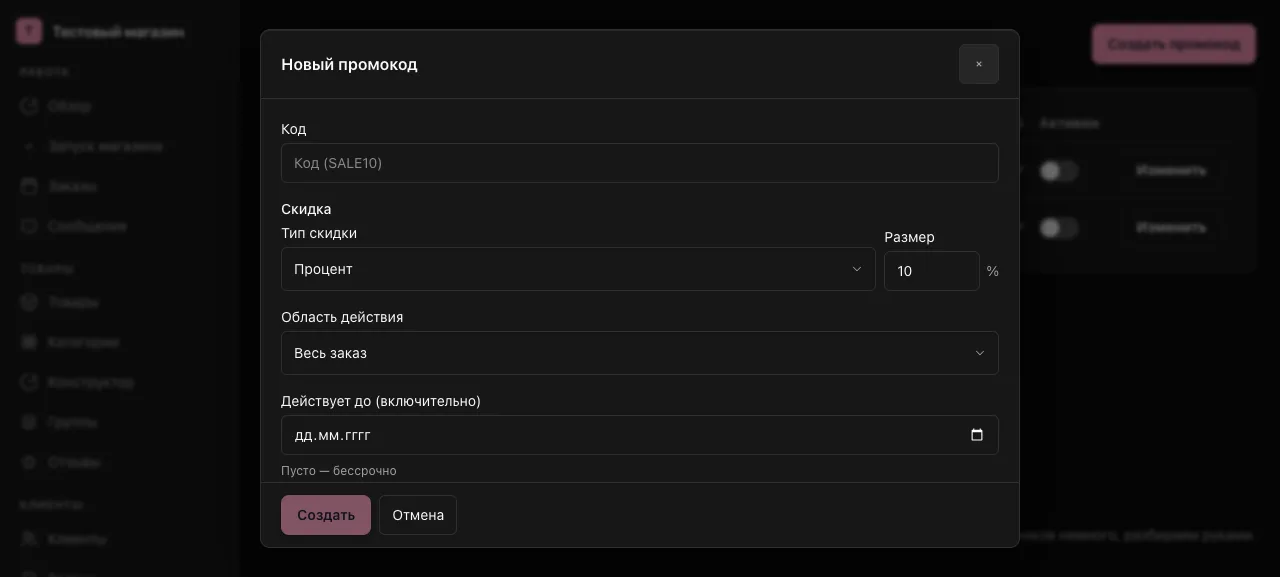Open the calendar picker icon in date field
Image resolution: width=1280 pixels, height=577 pixels.
[x=977, y=435]
